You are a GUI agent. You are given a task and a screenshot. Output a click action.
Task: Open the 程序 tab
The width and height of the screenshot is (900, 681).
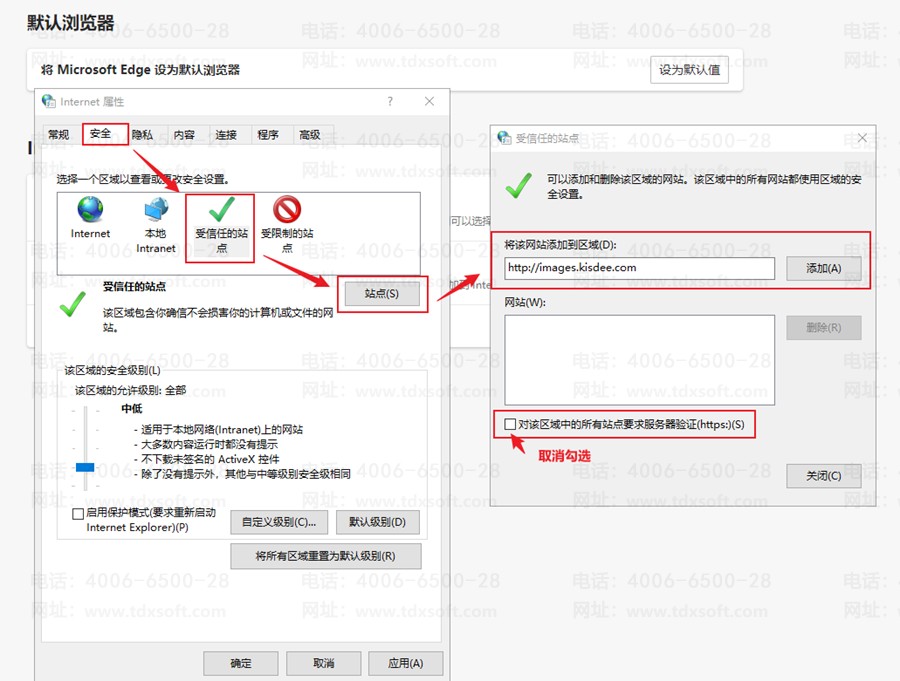[x=268, y=134]
